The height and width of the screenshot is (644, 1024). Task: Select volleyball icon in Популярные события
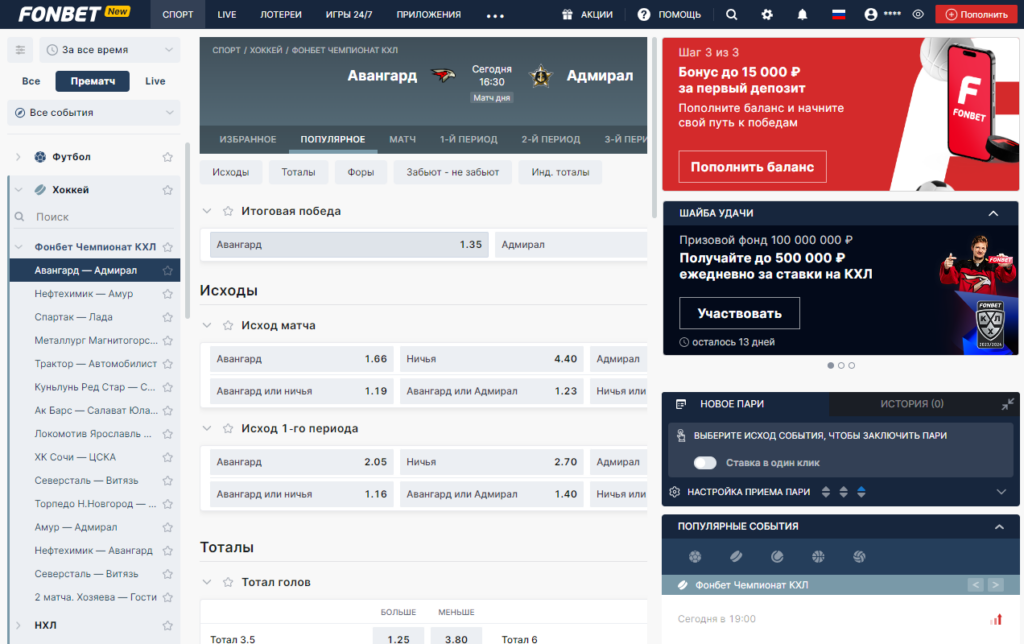pos(859,556)
